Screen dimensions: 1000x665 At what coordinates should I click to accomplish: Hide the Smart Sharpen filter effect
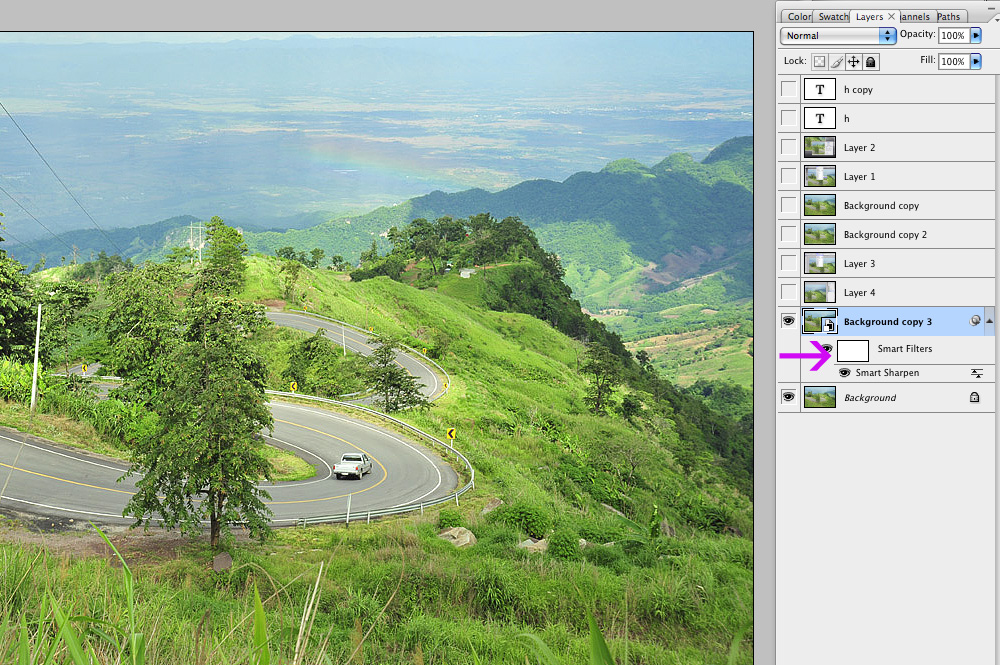[845, 373]
